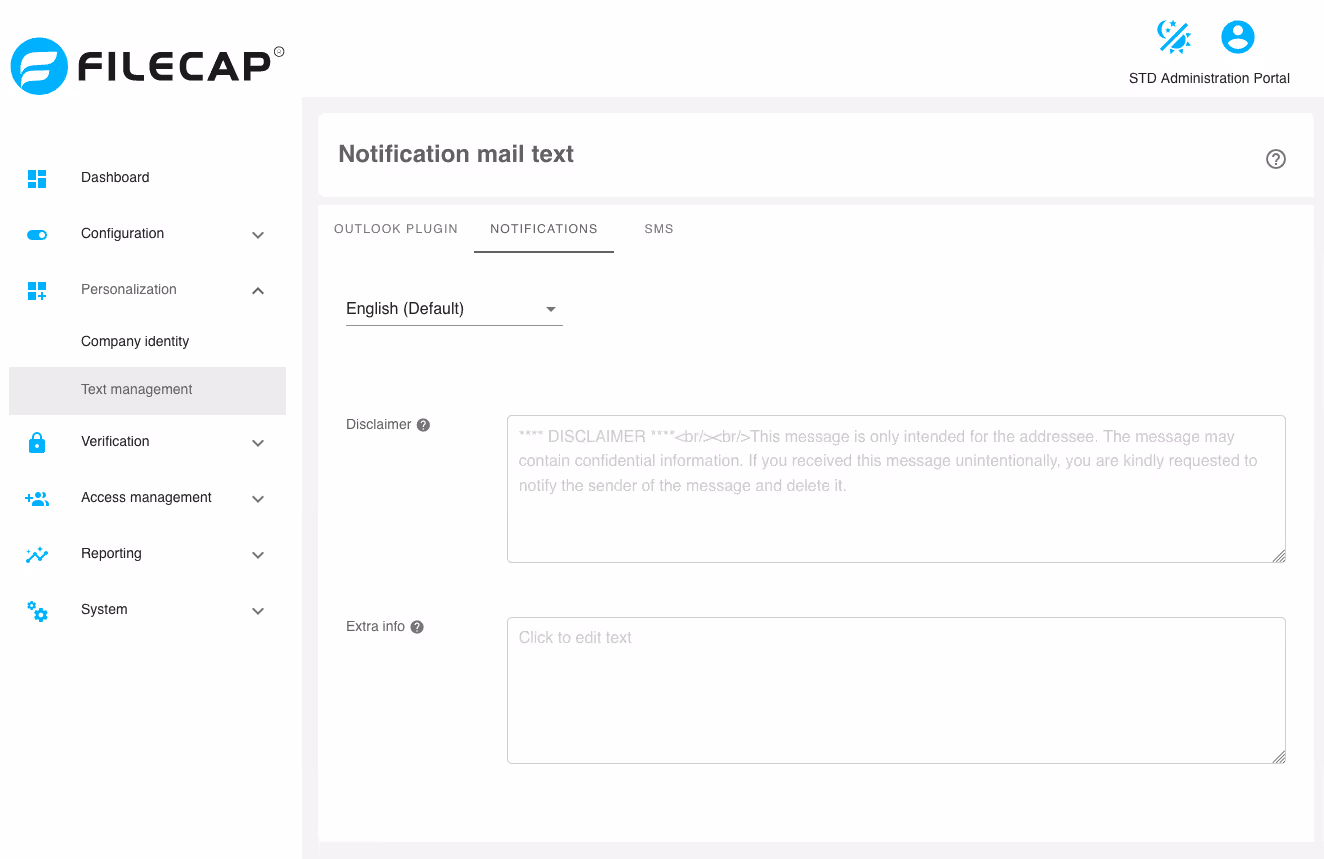The width and height of the screenshot is (1324, 859).
Task: Expand the Configuration menu chevron
Action: [258, 235]
